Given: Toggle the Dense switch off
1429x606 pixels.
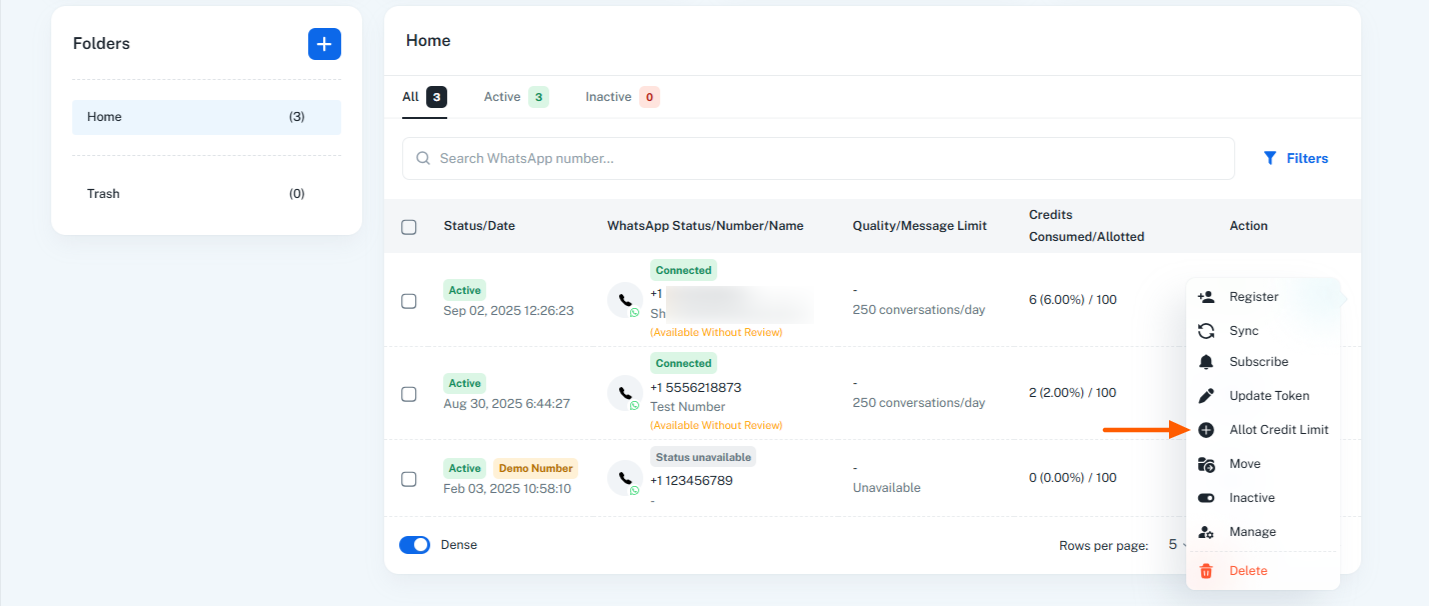Looking at the screenshot, I should (x=414, y=545).
